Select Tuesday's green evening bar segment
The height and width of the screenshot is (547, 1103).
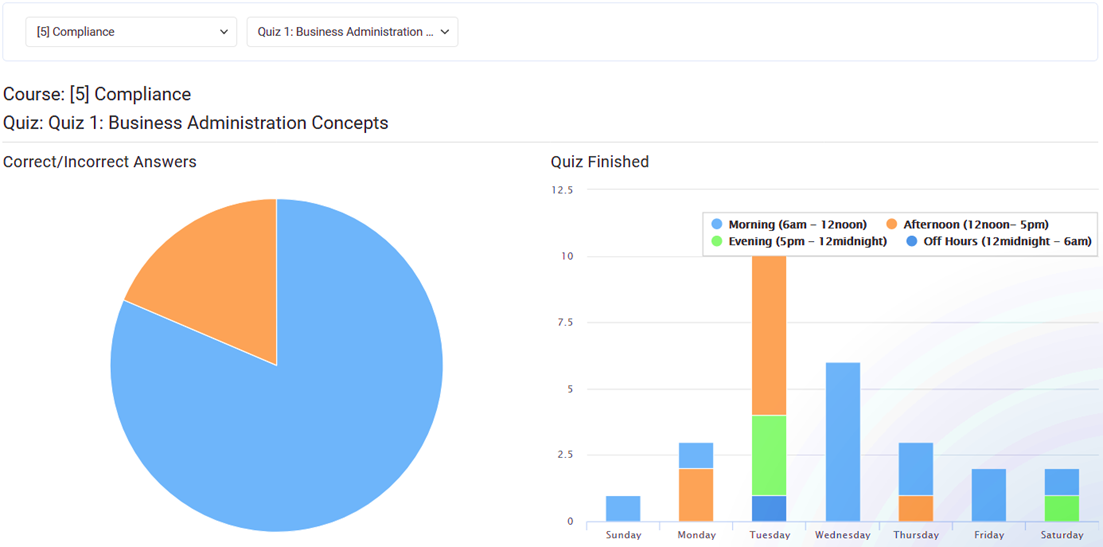(x=769, y=455)
